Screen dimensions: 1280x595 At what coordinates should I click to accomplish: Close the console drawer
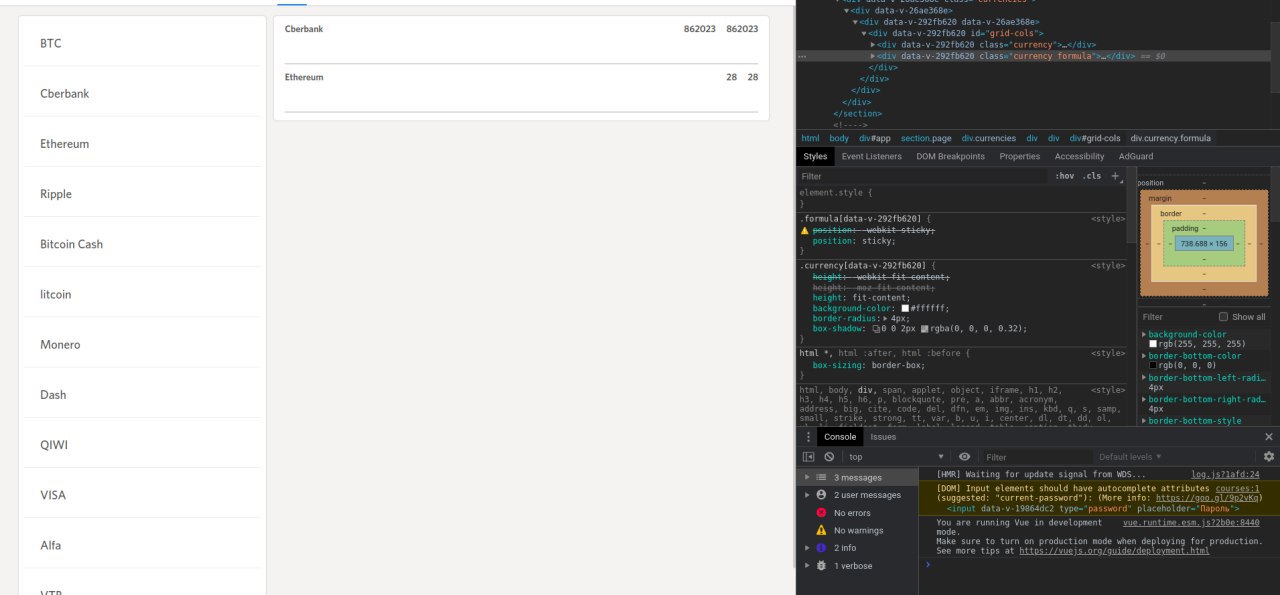(1269, 437)
